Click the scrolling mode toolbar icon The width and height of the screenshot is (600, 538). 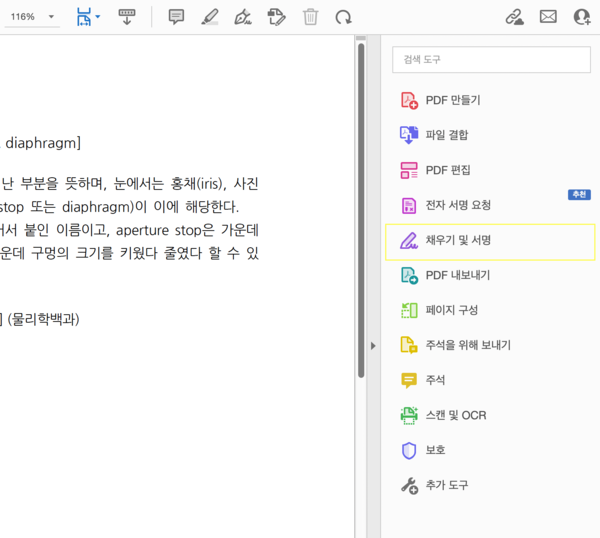[127, 17]
